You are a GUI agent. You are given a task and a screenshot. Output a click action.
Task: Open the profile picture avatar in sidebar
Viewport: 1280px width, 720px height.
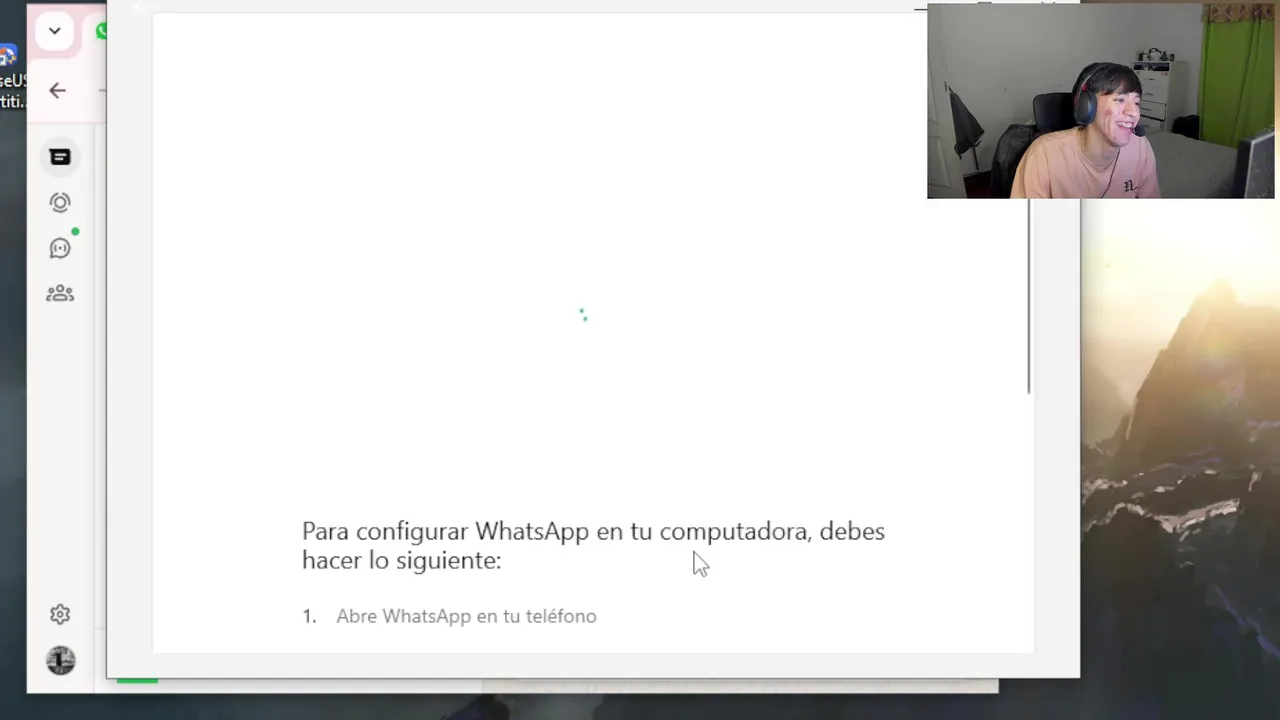pos(60,660)
